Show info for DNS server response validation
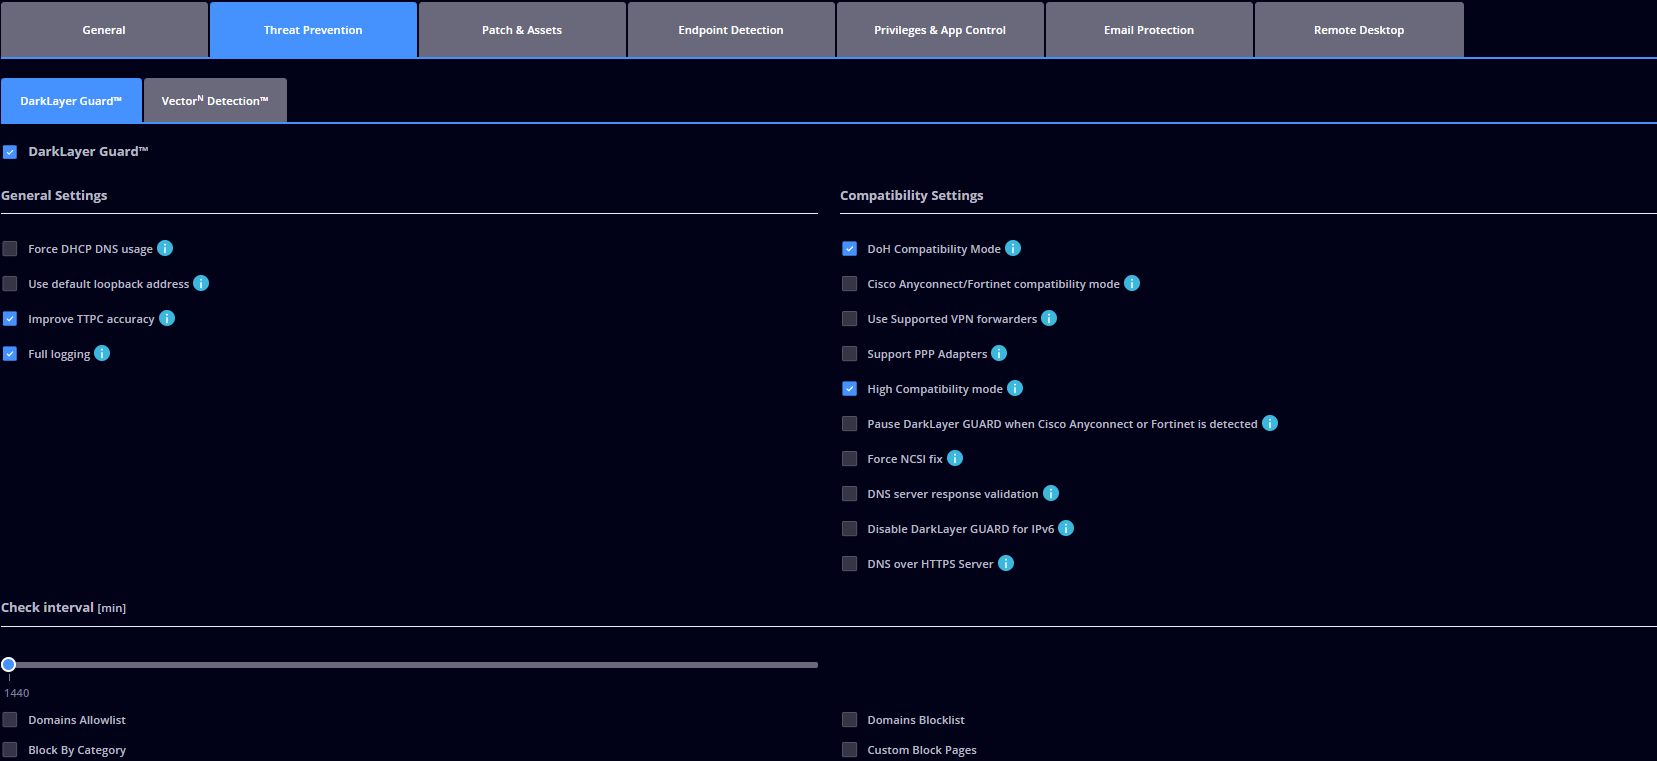Image resolution: width=1657 pixels, height=761 pixels. [x=1051, y=493]
